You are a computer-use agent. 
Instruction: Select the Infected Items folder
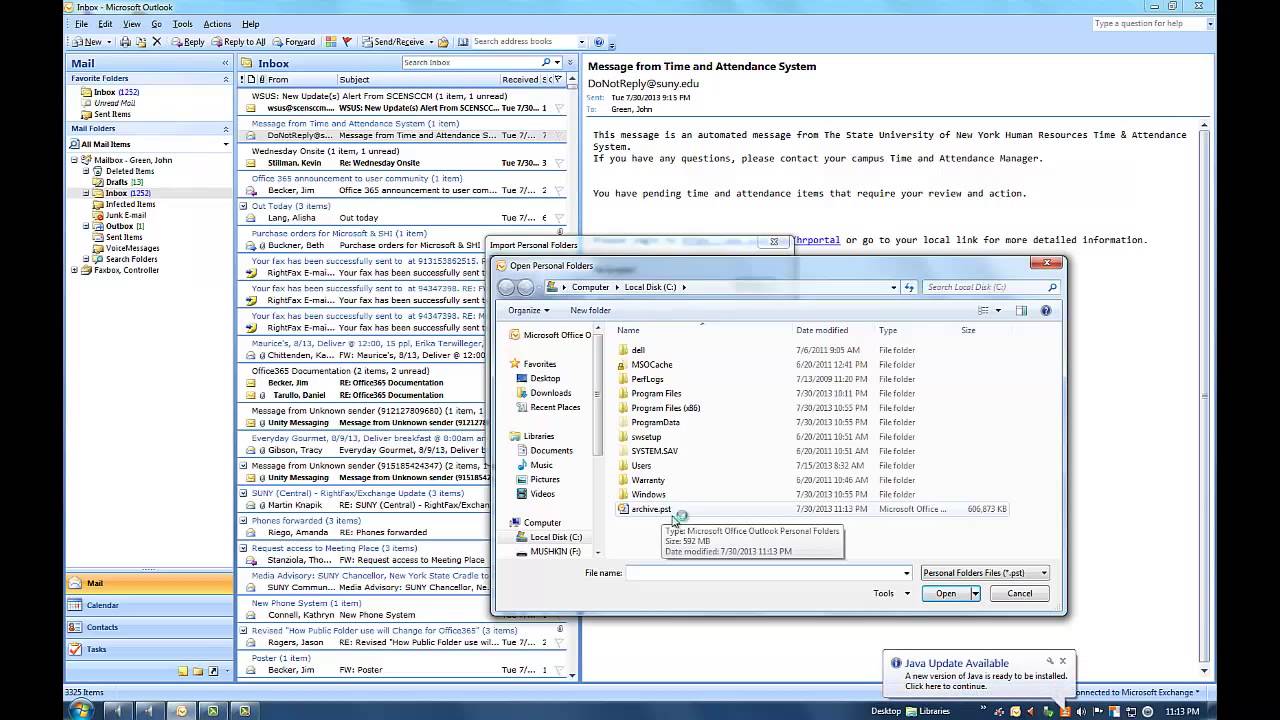(129, 204)
